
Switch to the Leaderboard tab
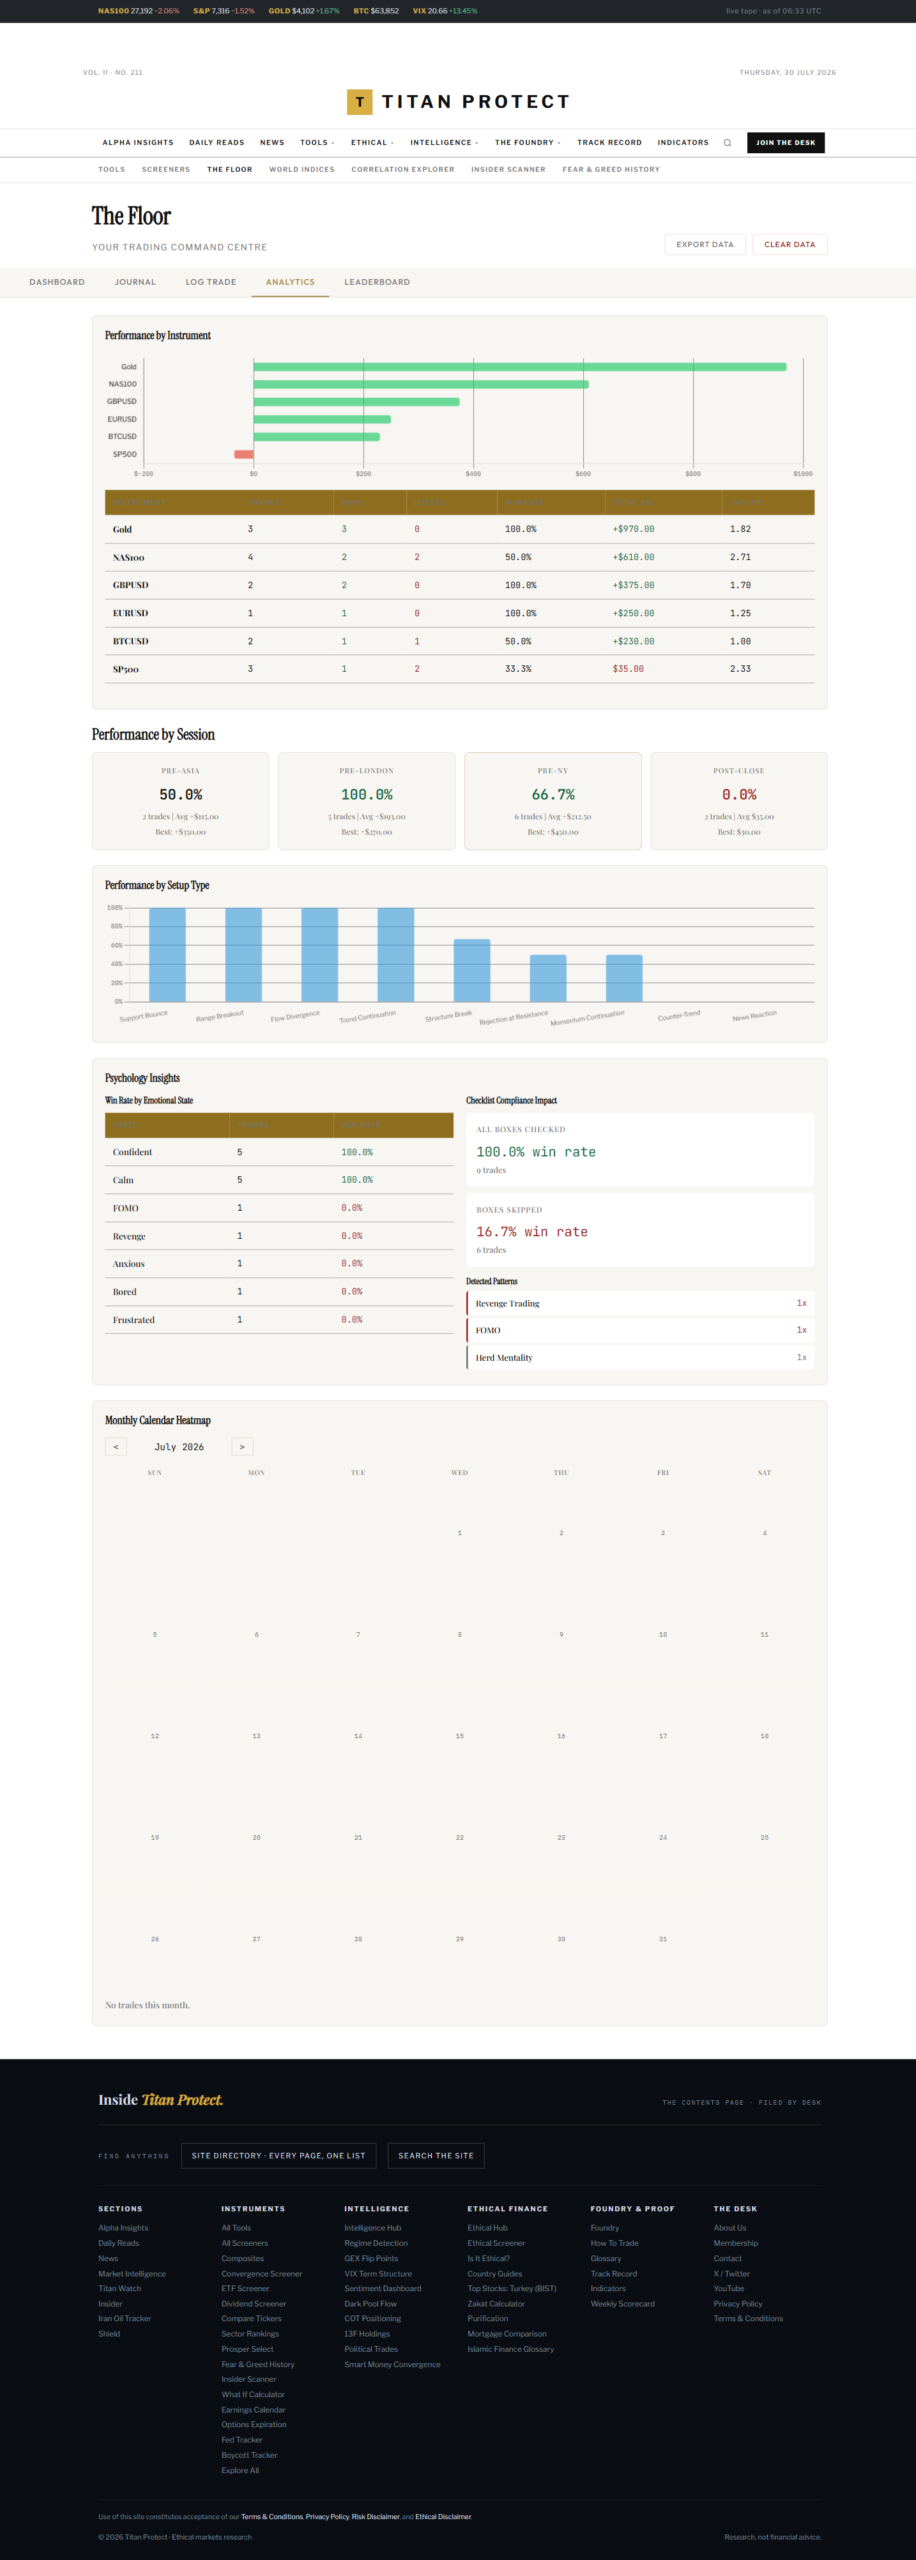point(377,282)
